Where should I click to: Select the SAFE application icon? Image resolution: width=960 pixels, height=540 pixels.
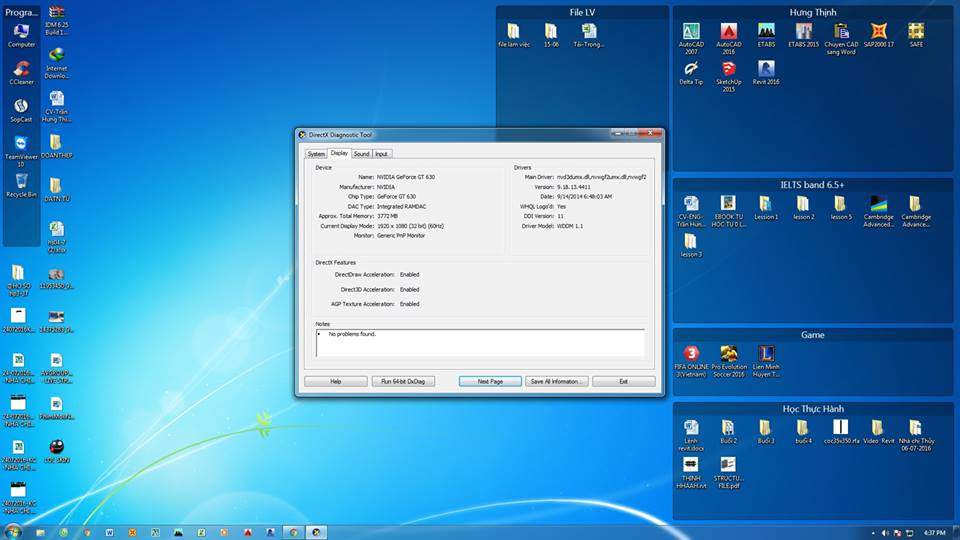(916, 32)
